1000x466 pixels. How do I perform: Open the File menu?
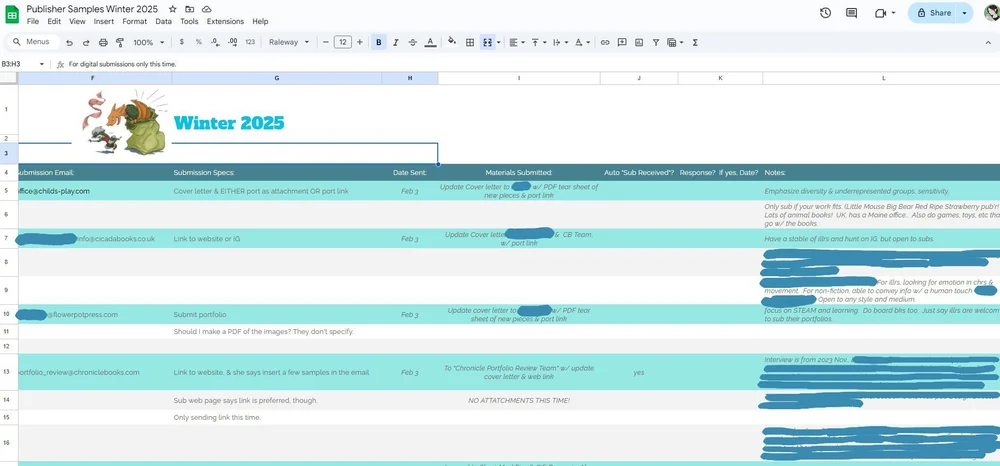33,21
